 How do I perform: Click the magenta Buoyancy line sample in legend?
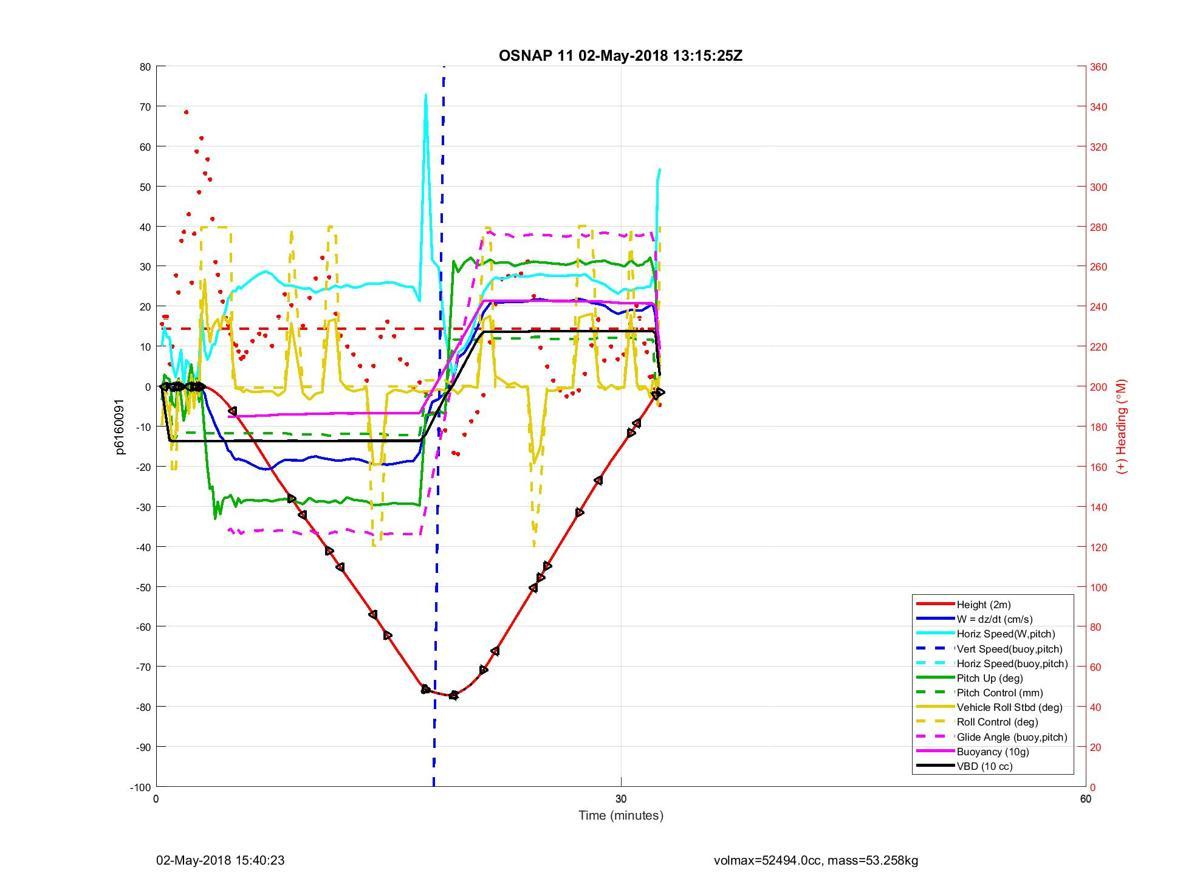tap(934, 752)
